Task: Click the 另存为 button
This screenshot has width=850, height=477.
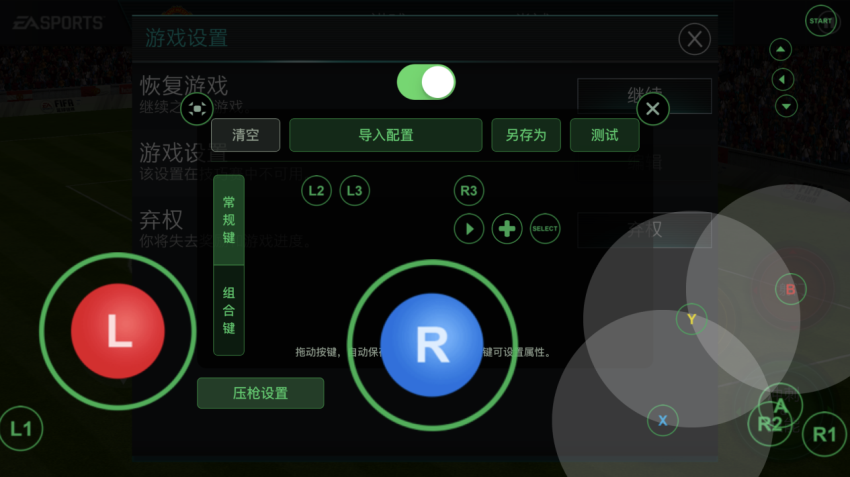Action: [x=526, y=135]
